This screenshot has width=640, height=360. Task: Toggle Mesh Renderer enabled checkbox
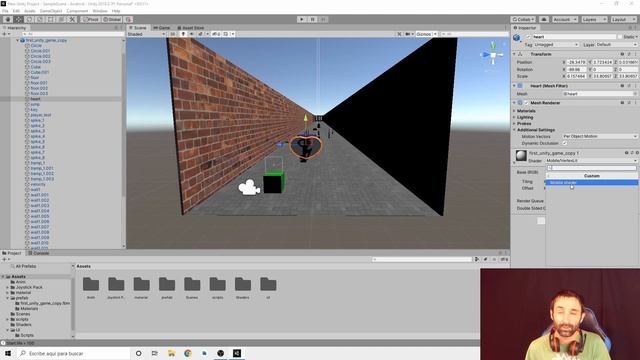pyautogui.click(x=526, y=103)
